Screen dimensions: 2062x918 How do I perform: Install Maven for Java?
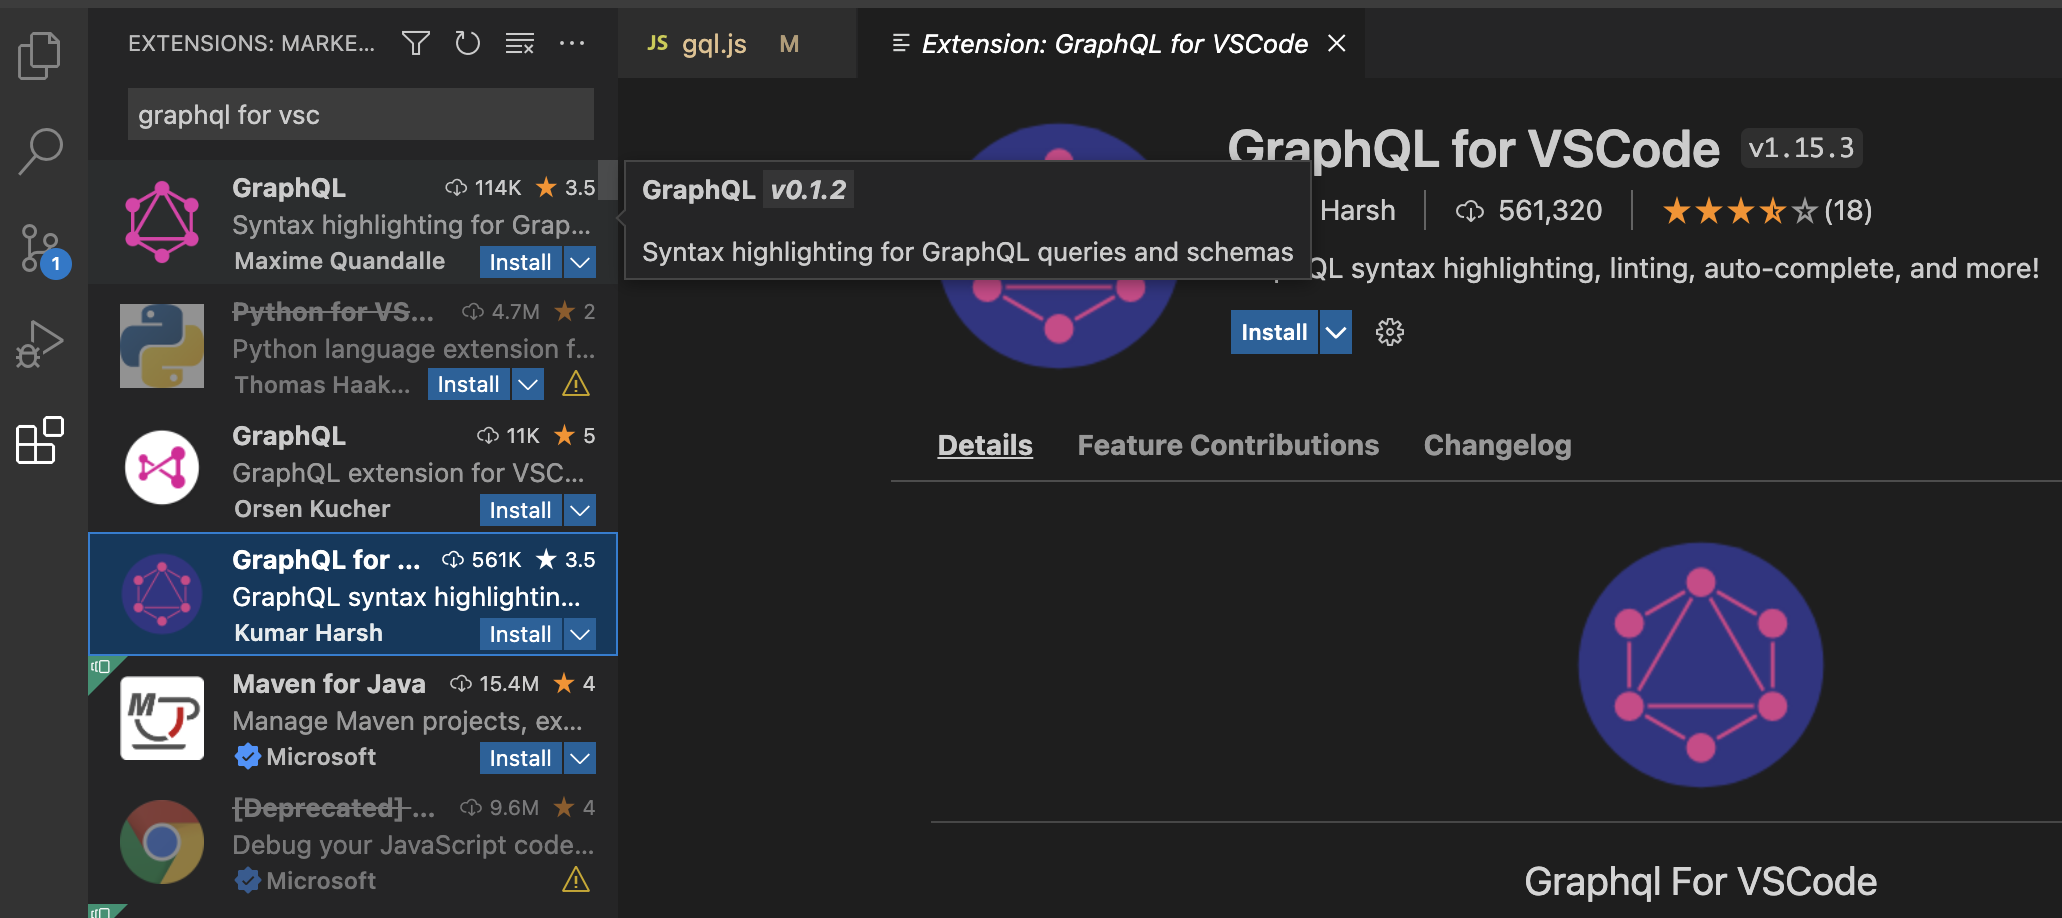click(x=520, y=758)
